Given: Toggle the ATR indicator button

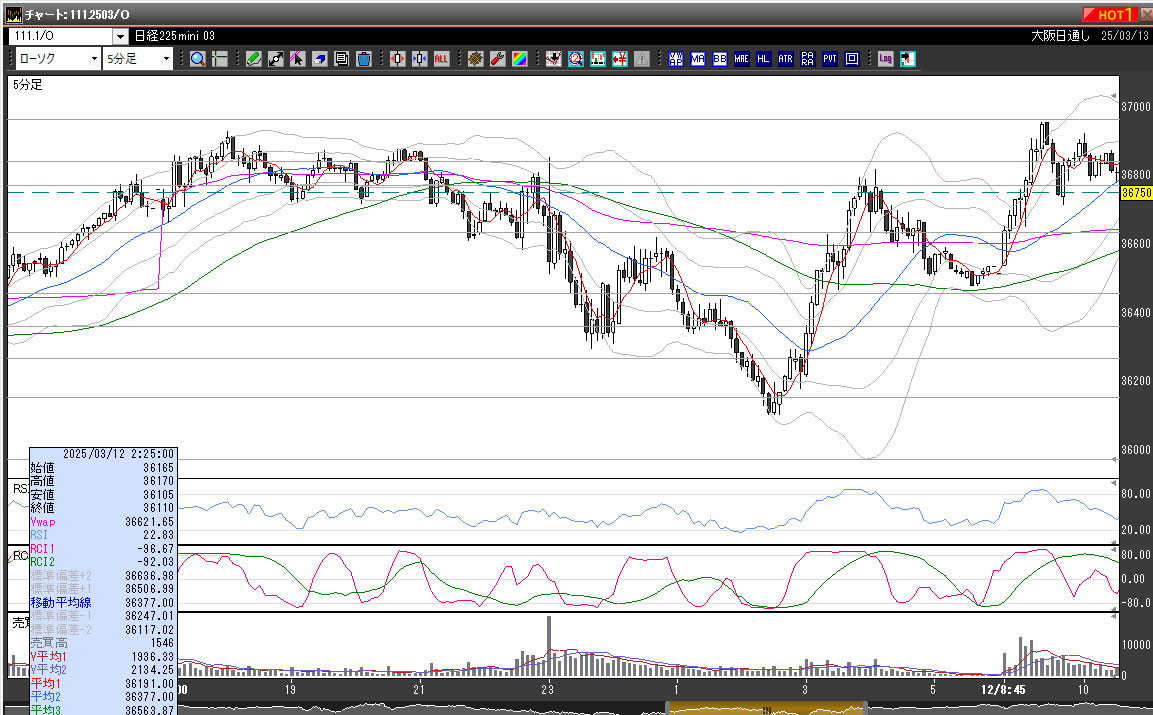Looking at the screenshot, I should coord(785,59).
